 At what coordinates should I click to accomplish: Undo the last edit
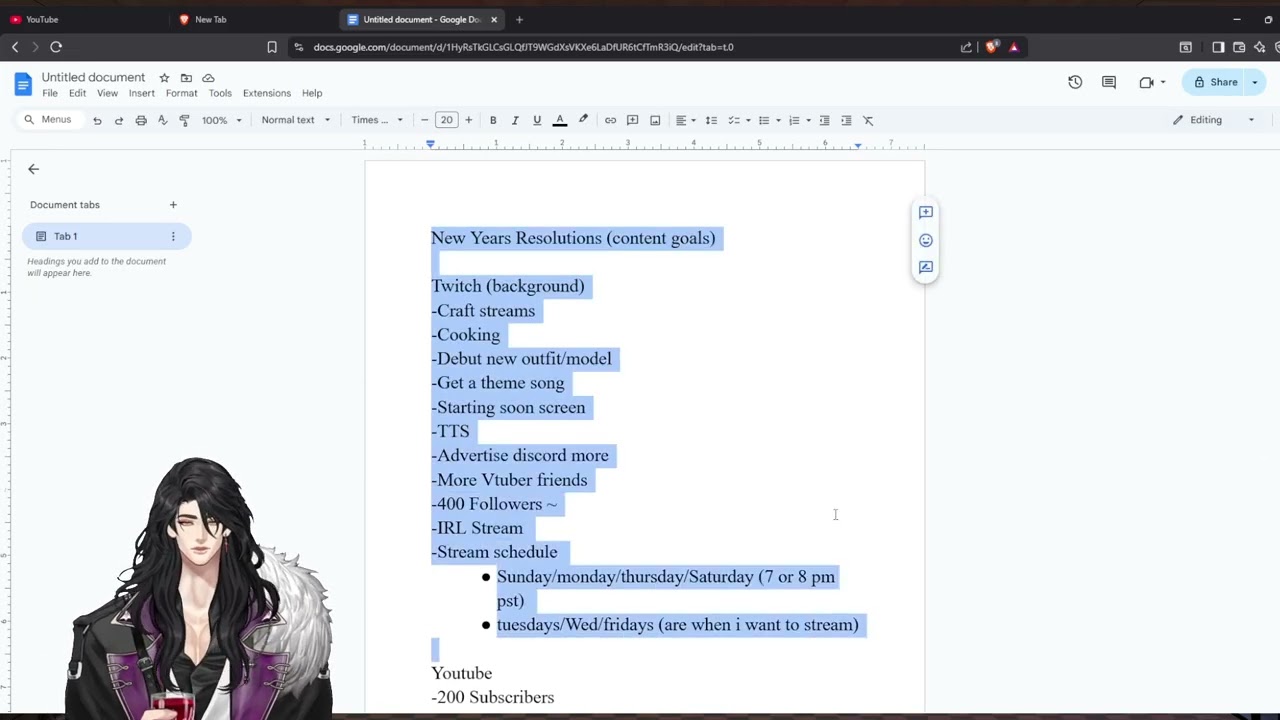97,120
